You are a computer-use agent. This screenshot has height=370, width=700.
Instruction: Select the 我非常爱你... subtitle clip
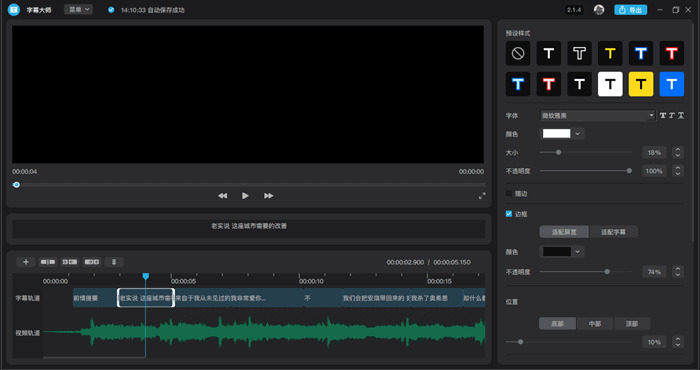click(x=267, y=298)
